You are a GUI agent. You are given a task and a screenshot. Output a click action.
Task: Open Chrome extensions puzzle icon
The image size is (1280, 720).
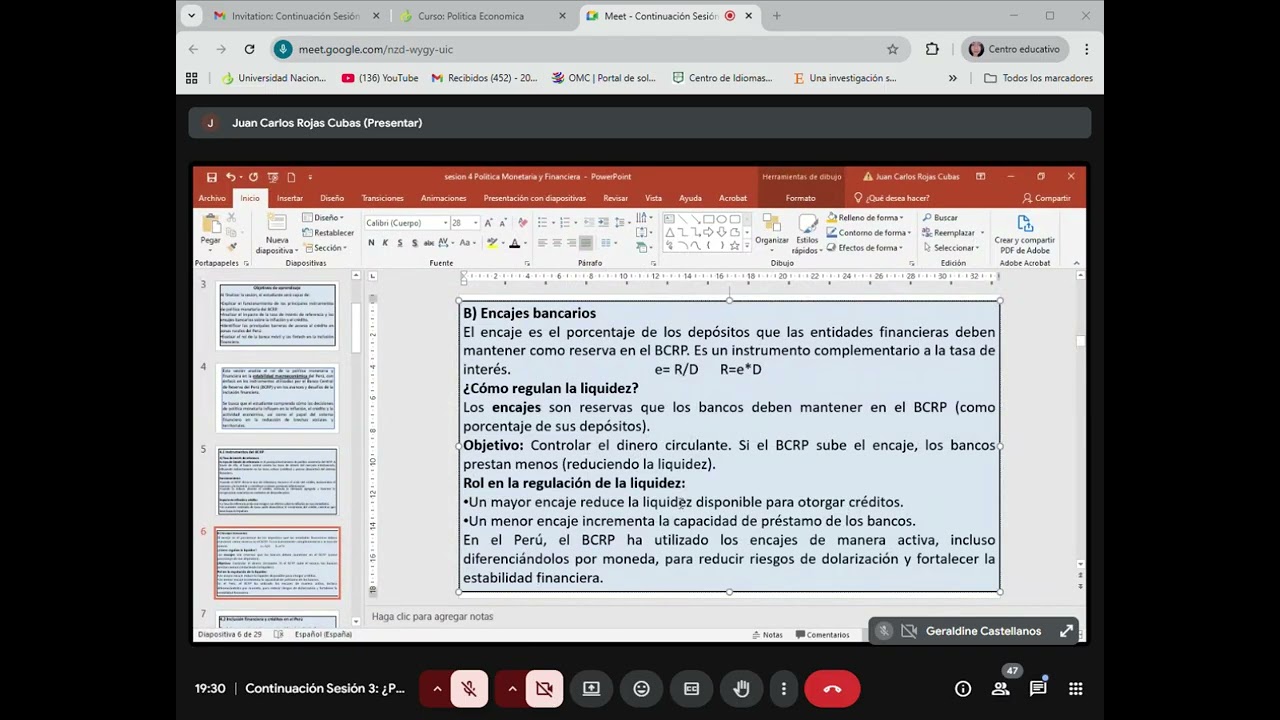932,49
